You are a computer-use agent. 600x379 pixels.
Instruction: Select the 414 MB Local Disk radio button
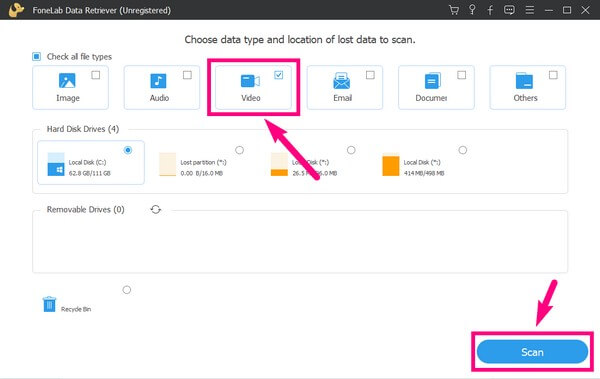click(463, 150)
